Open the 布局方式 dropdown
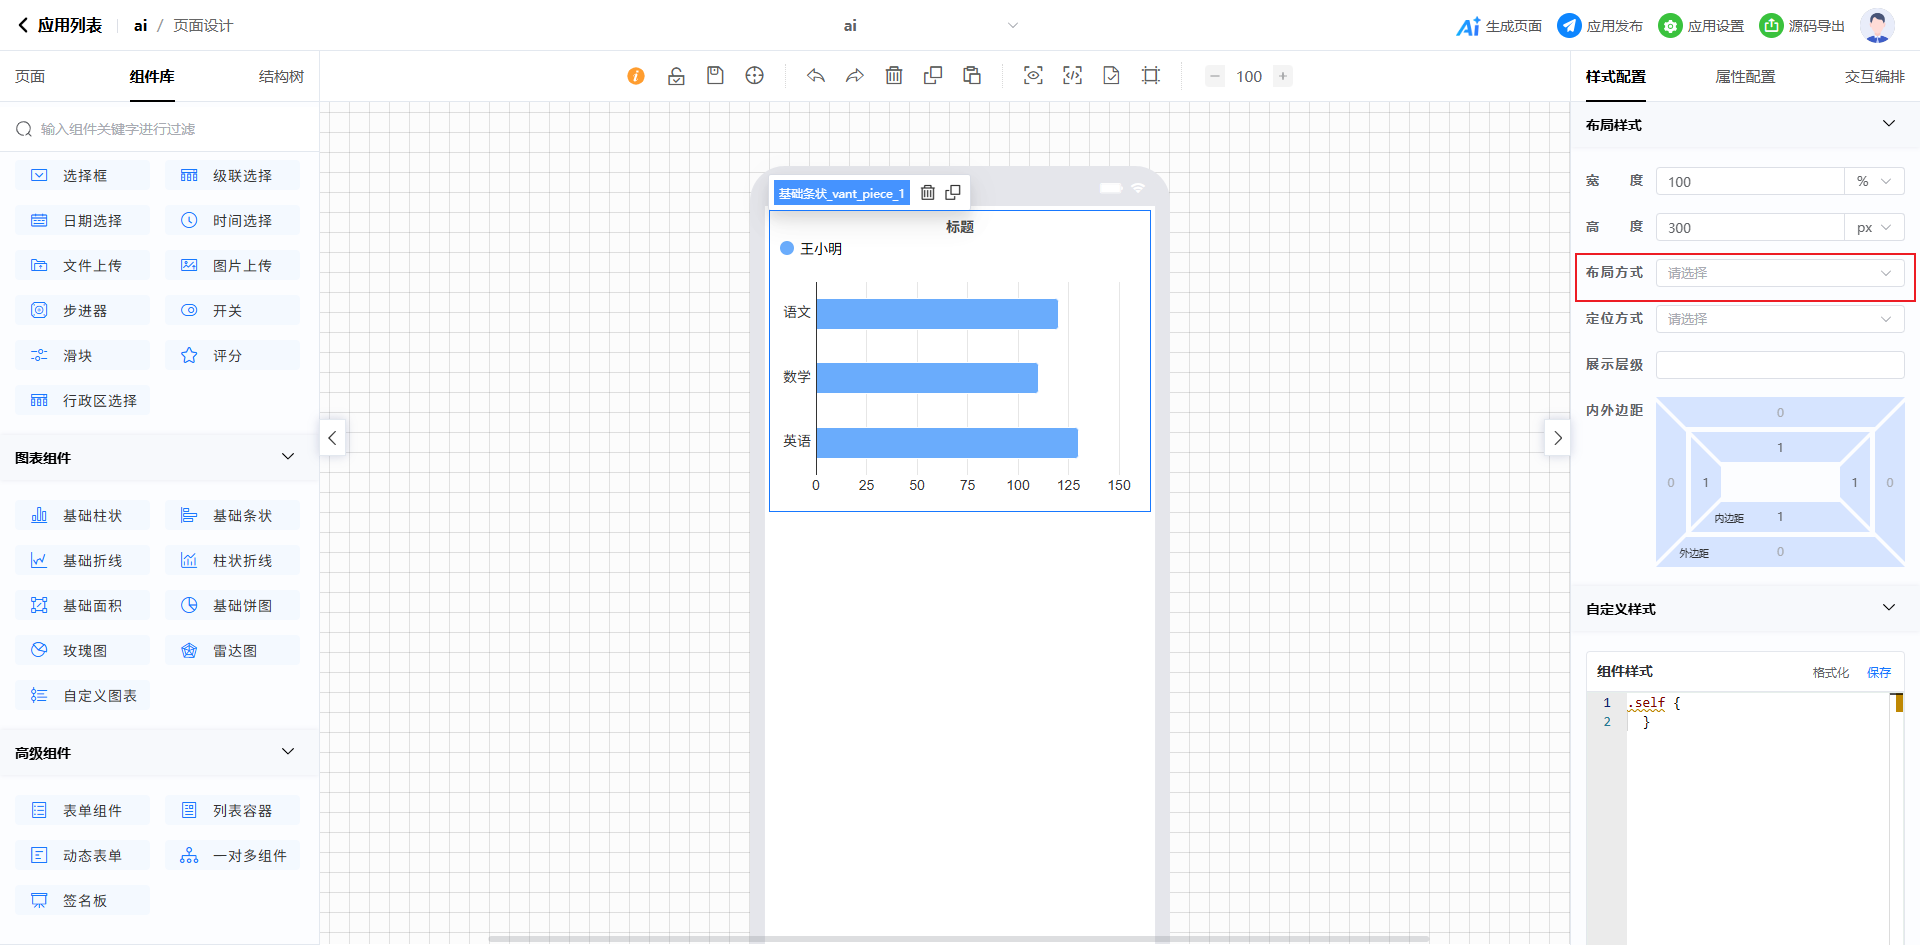This screenshot has height=945, width=1920. pos(1779,273)
